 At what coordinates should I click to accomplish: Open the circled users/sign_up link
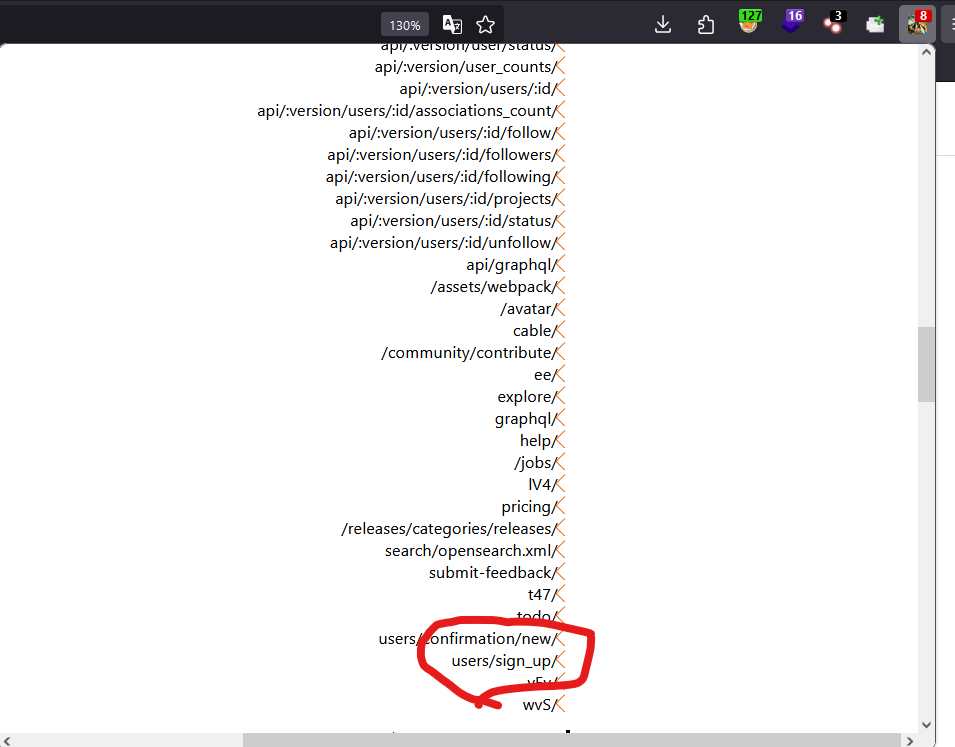click(x=502, y=660)
